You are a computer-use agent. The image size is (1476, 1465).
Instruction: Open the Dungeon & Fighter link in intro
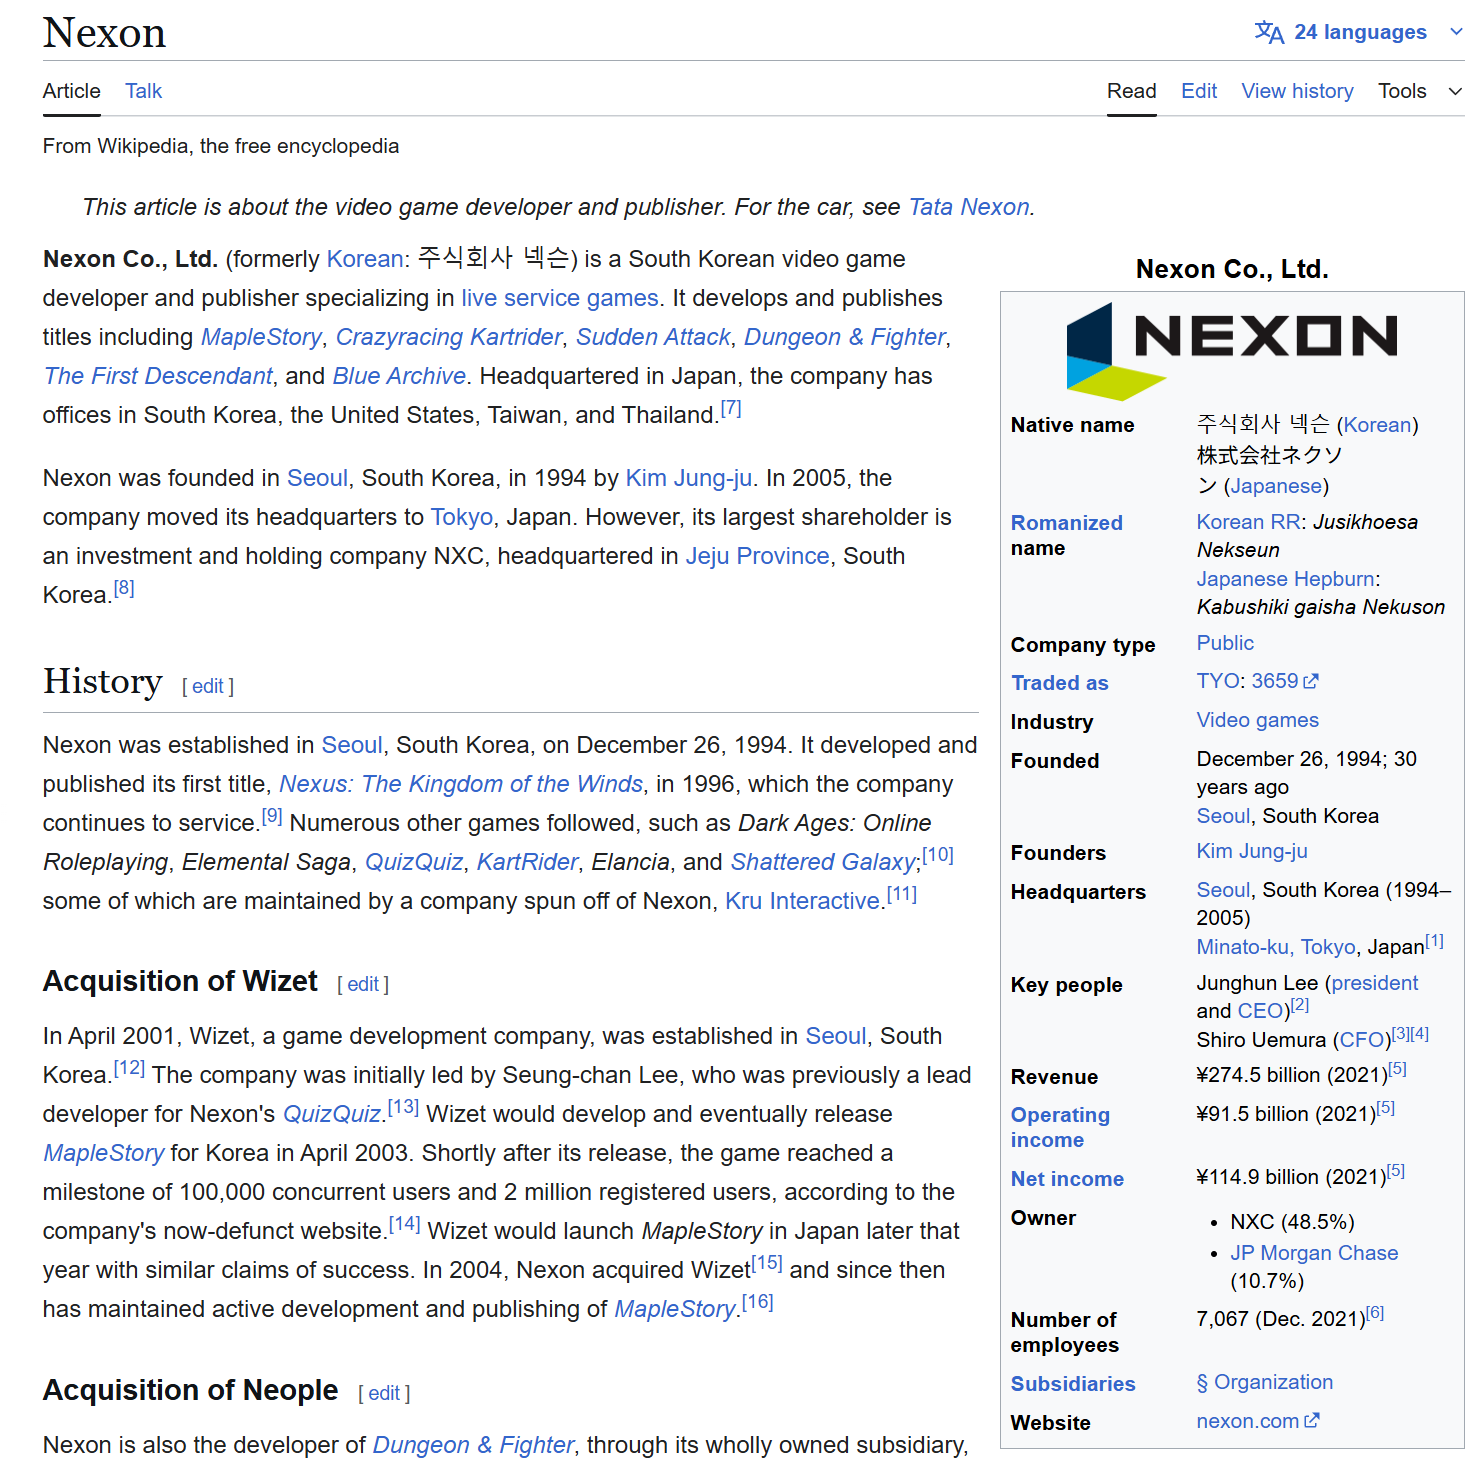pos(845,337)
